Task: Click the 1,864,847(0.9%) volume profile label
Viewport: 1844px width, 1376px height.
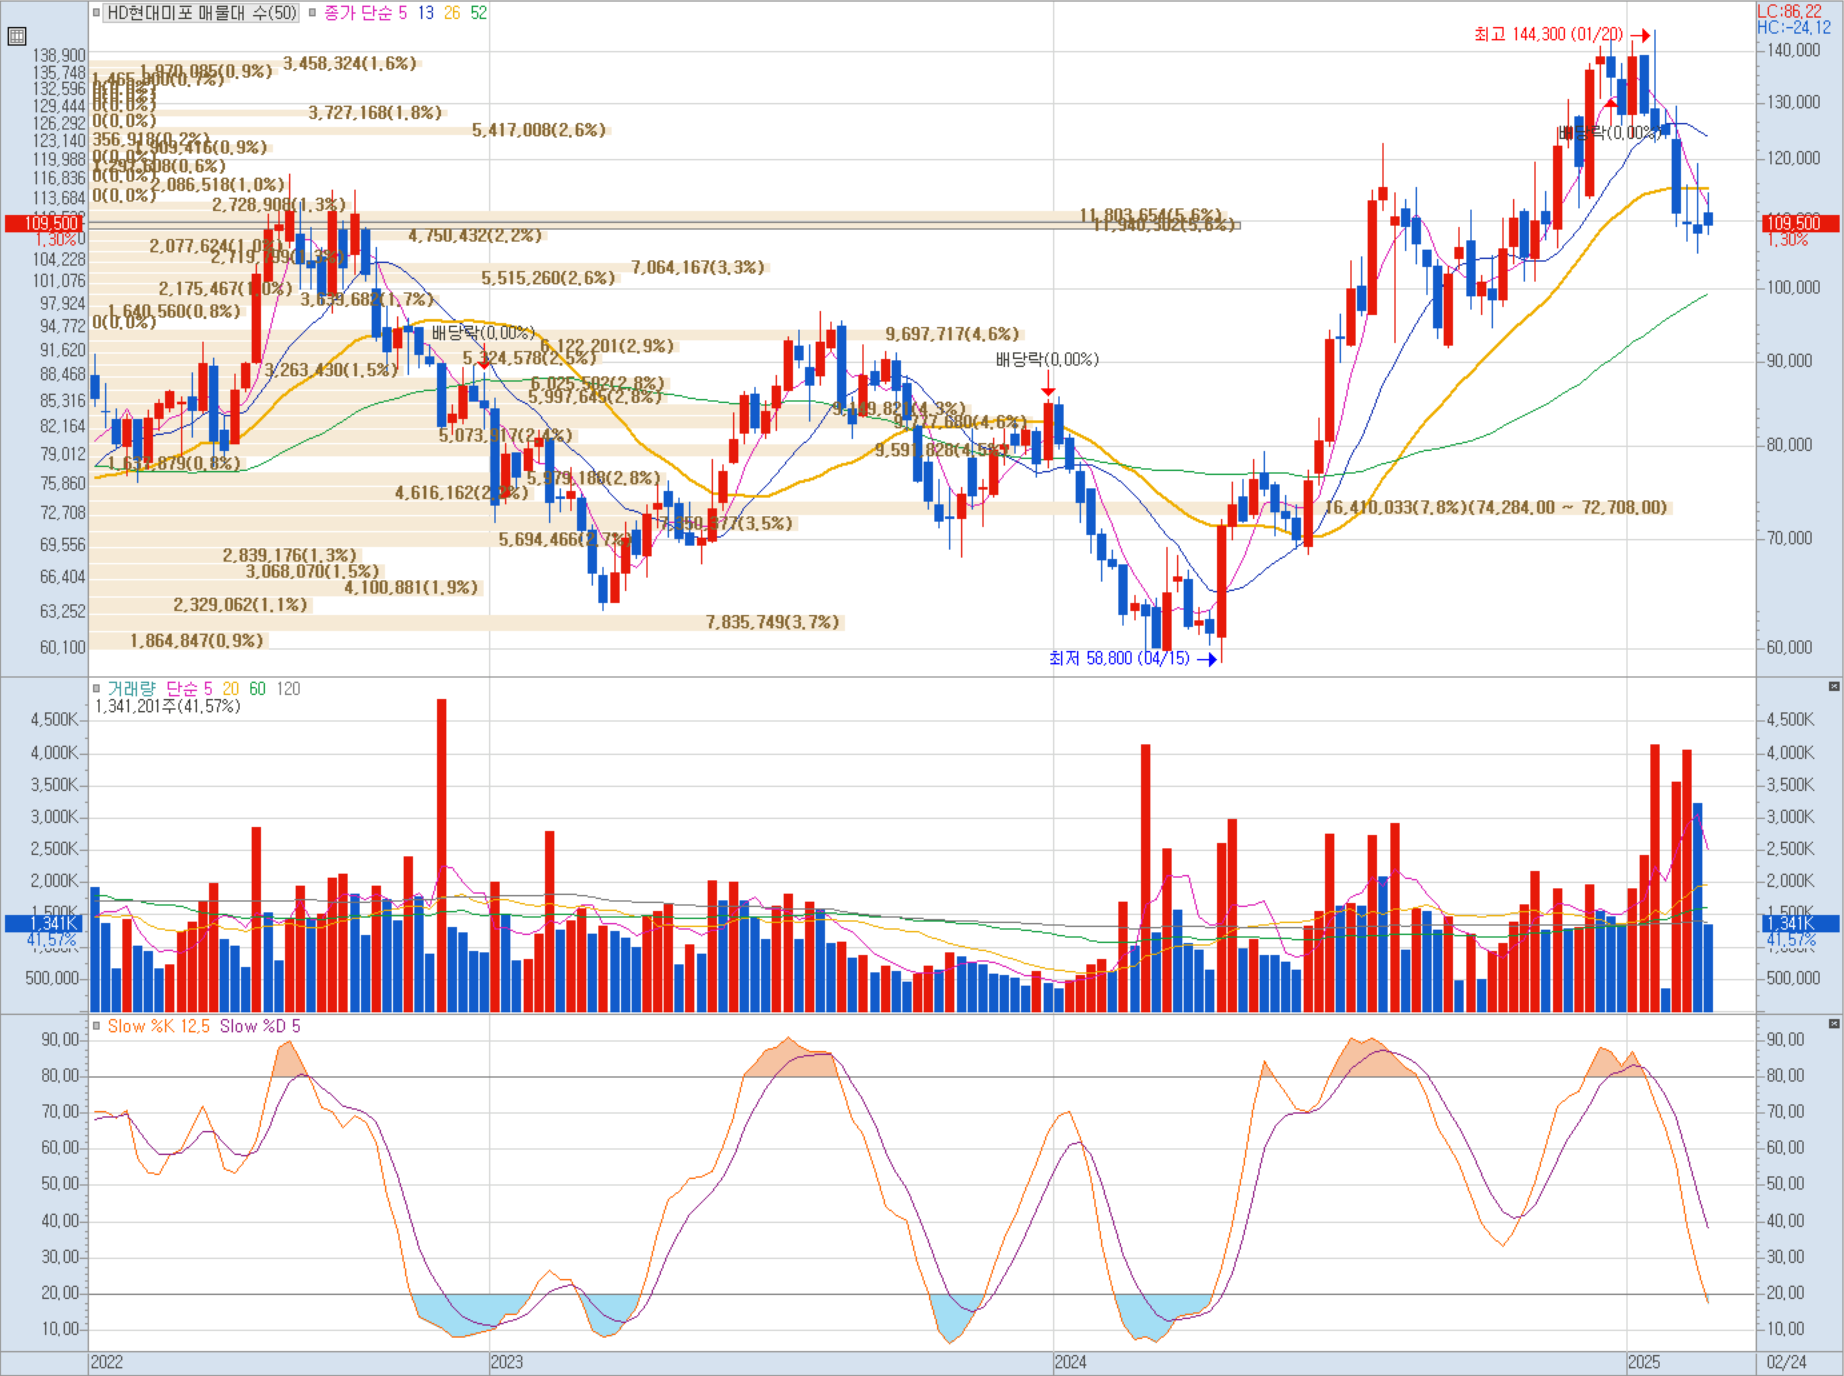Action: [x=197, y=640]
